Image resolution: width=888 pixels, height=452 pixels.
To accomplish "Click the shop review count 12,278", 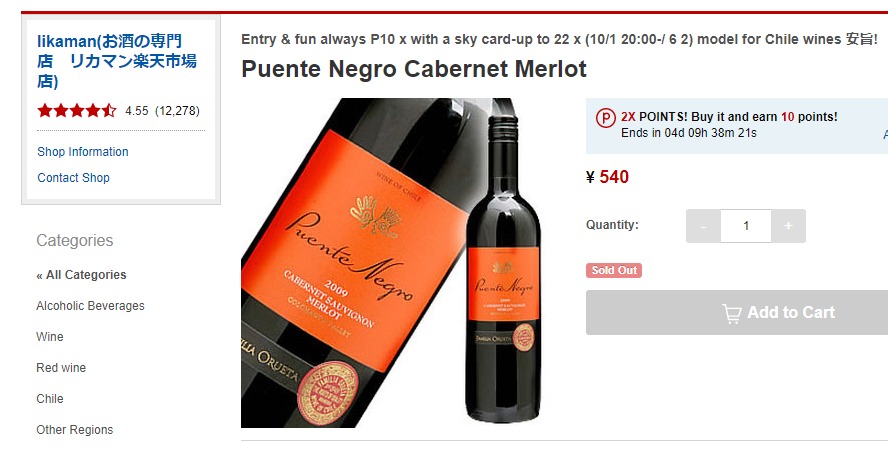I will pyautogui.click(x=177, y=111).
